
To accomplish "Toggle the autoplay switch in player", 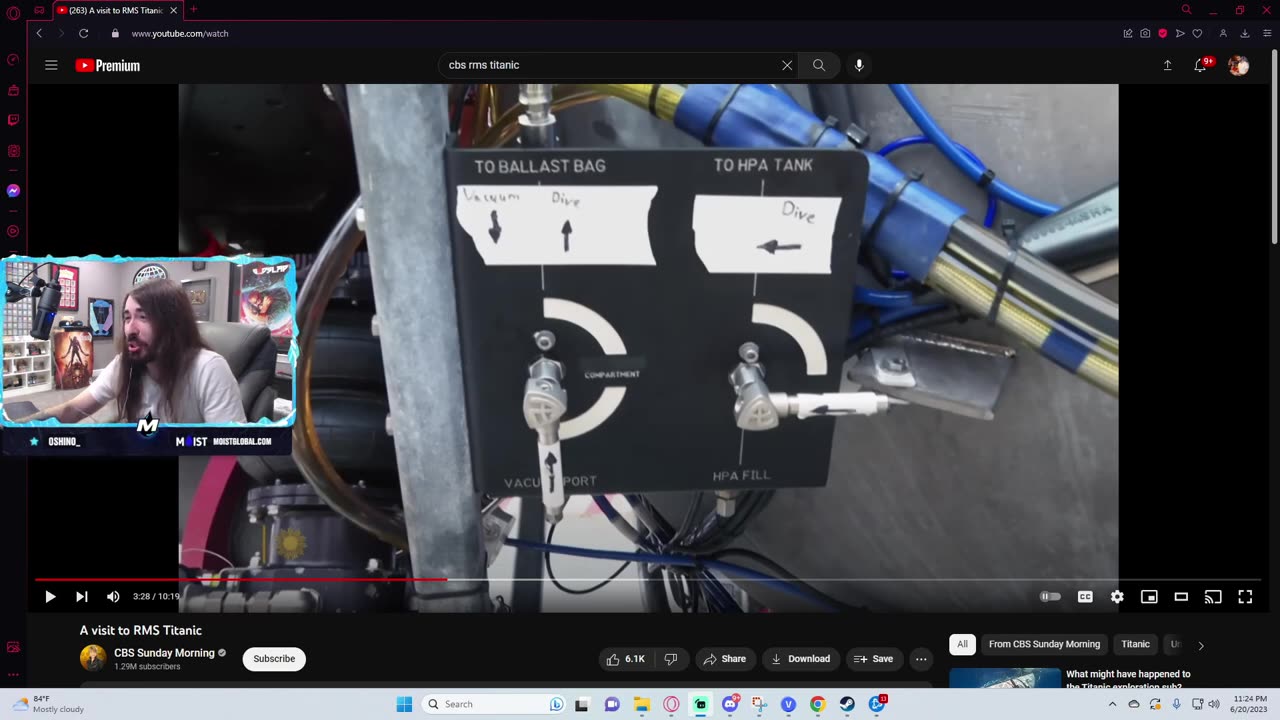I will click(x=1050, y=597).
